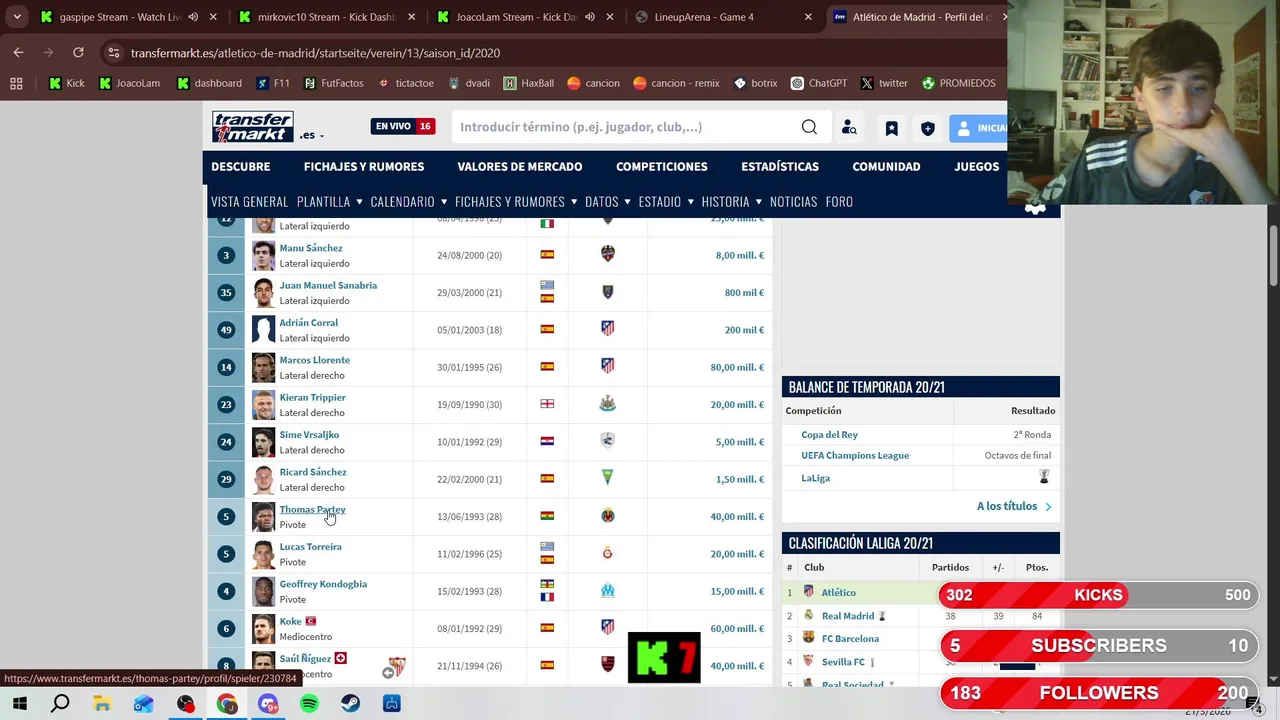Click Geoffrey Kondogbia's current club crest
The height and width of the screenshot is (720, 1280).
coord(607,591)
